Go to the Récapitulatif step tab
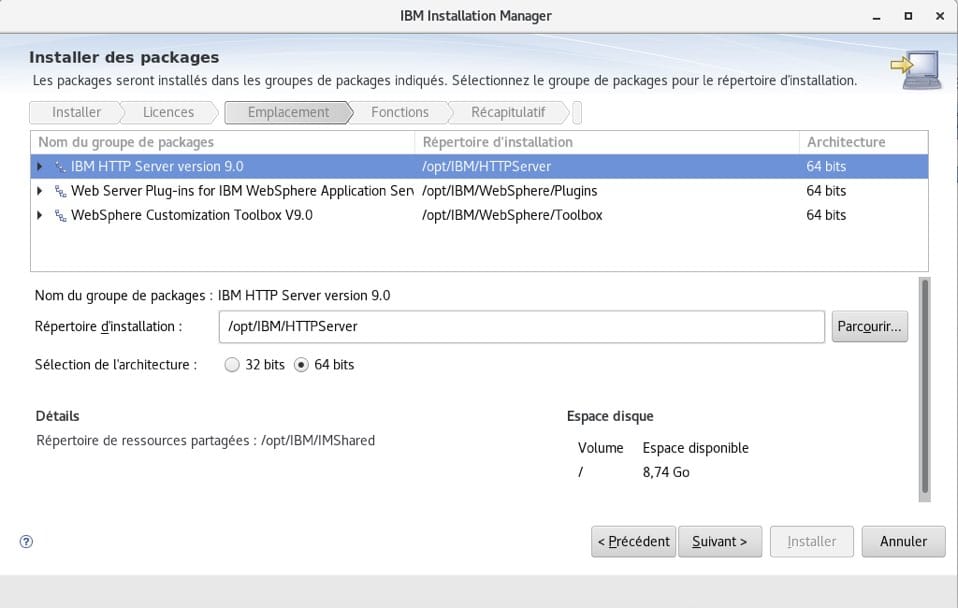This screenshot has width=958, height=608. (513, 112)
